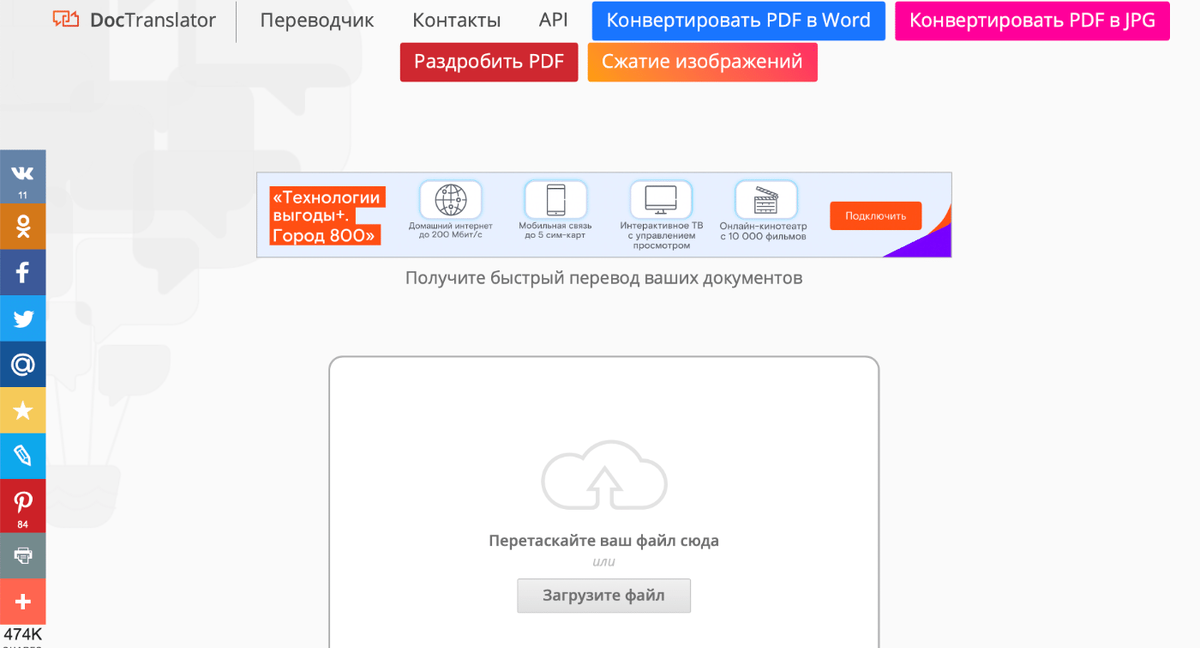Click 'Интерактивное ТВ с управлением просмотром' text

point(661,235)
